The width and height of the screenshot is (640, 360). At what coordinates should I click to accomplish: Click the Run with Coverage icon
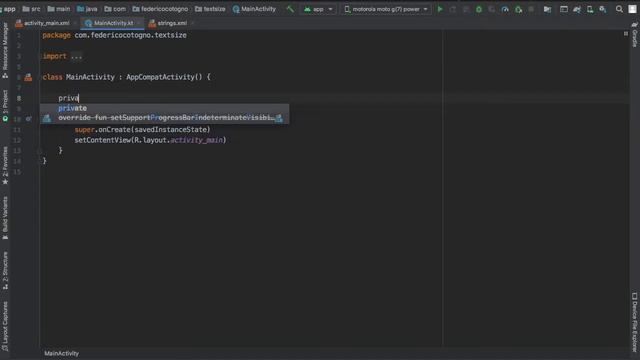[492, 9]
